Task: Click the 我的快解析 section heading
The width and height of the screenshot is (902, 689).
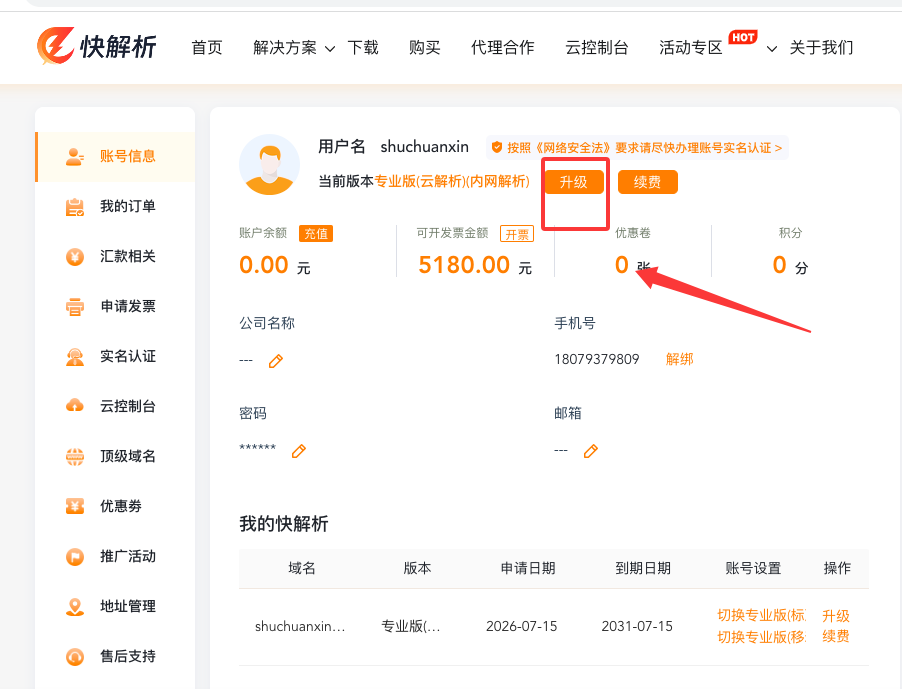Action: [284, 524]
